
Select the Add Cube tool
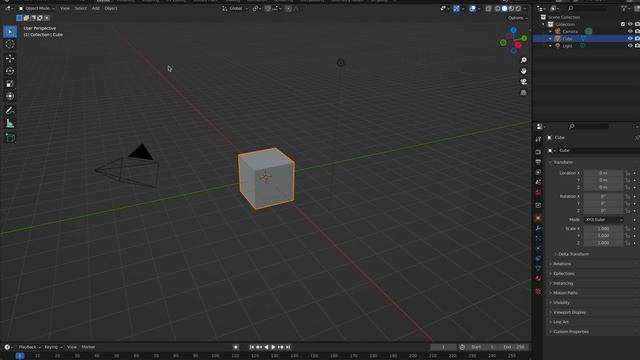[x=10, y=138]
